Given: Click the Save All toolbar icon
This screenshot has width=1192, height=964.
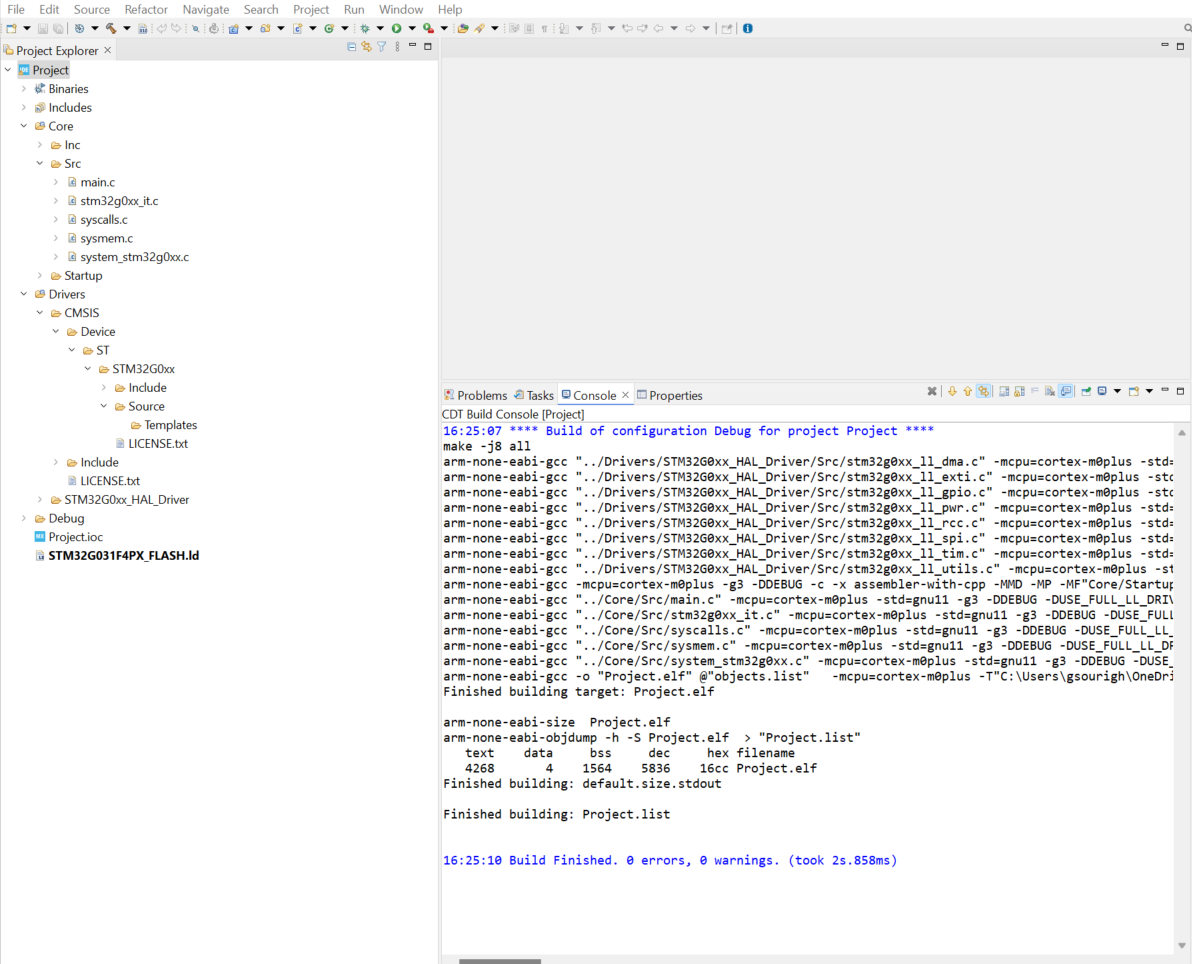Looking at the screenshot, I should pos(57,28).
